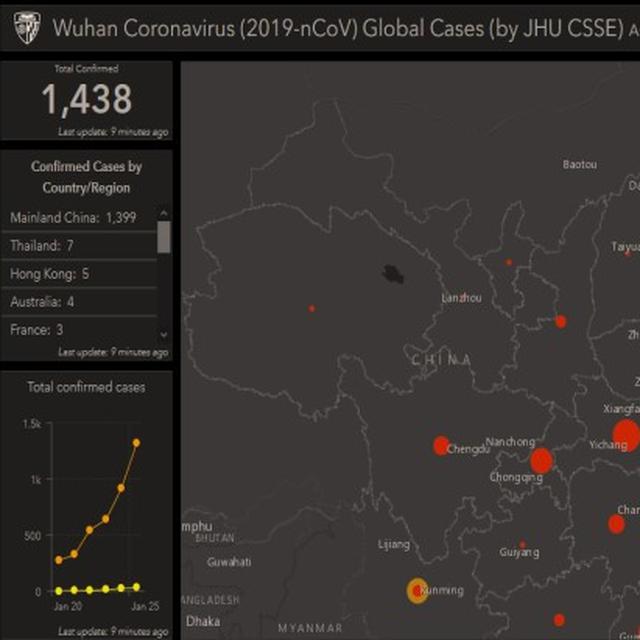Image resolution: width=640 pixels, height=640 pixels.
Task: Click the country list scrollbar thumb
Action: coord(164,237)
